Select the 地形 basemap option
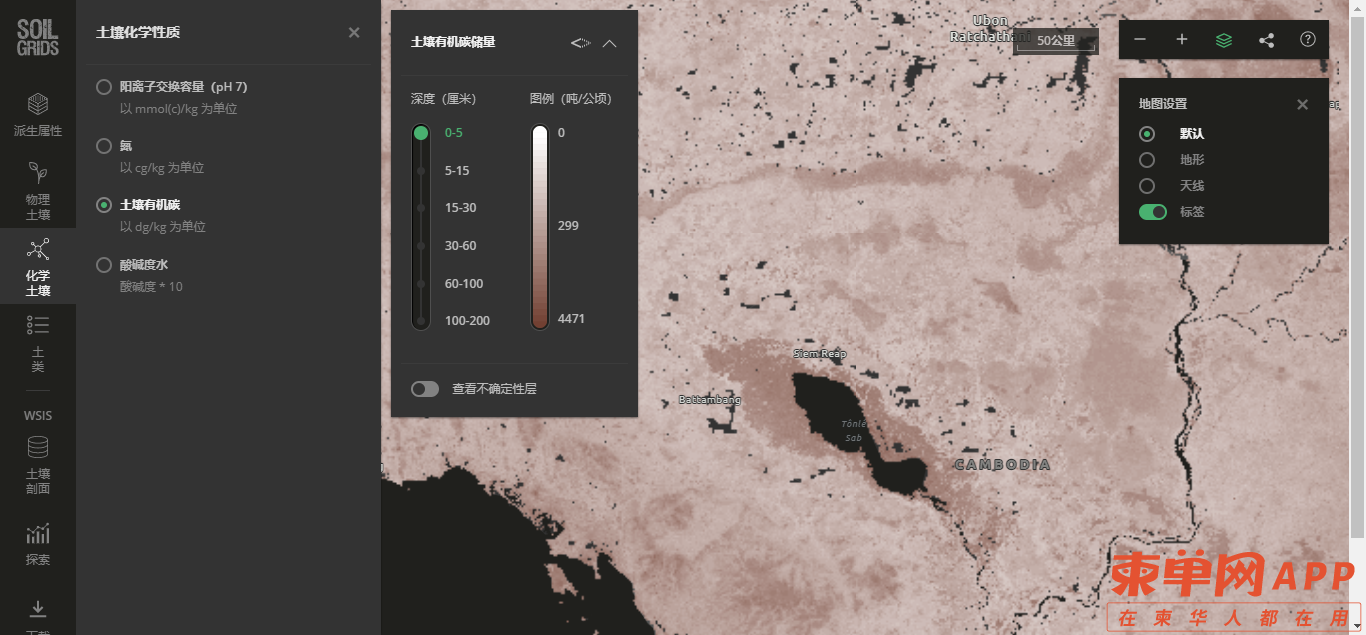1366x635 pixels. point(1147,160)
